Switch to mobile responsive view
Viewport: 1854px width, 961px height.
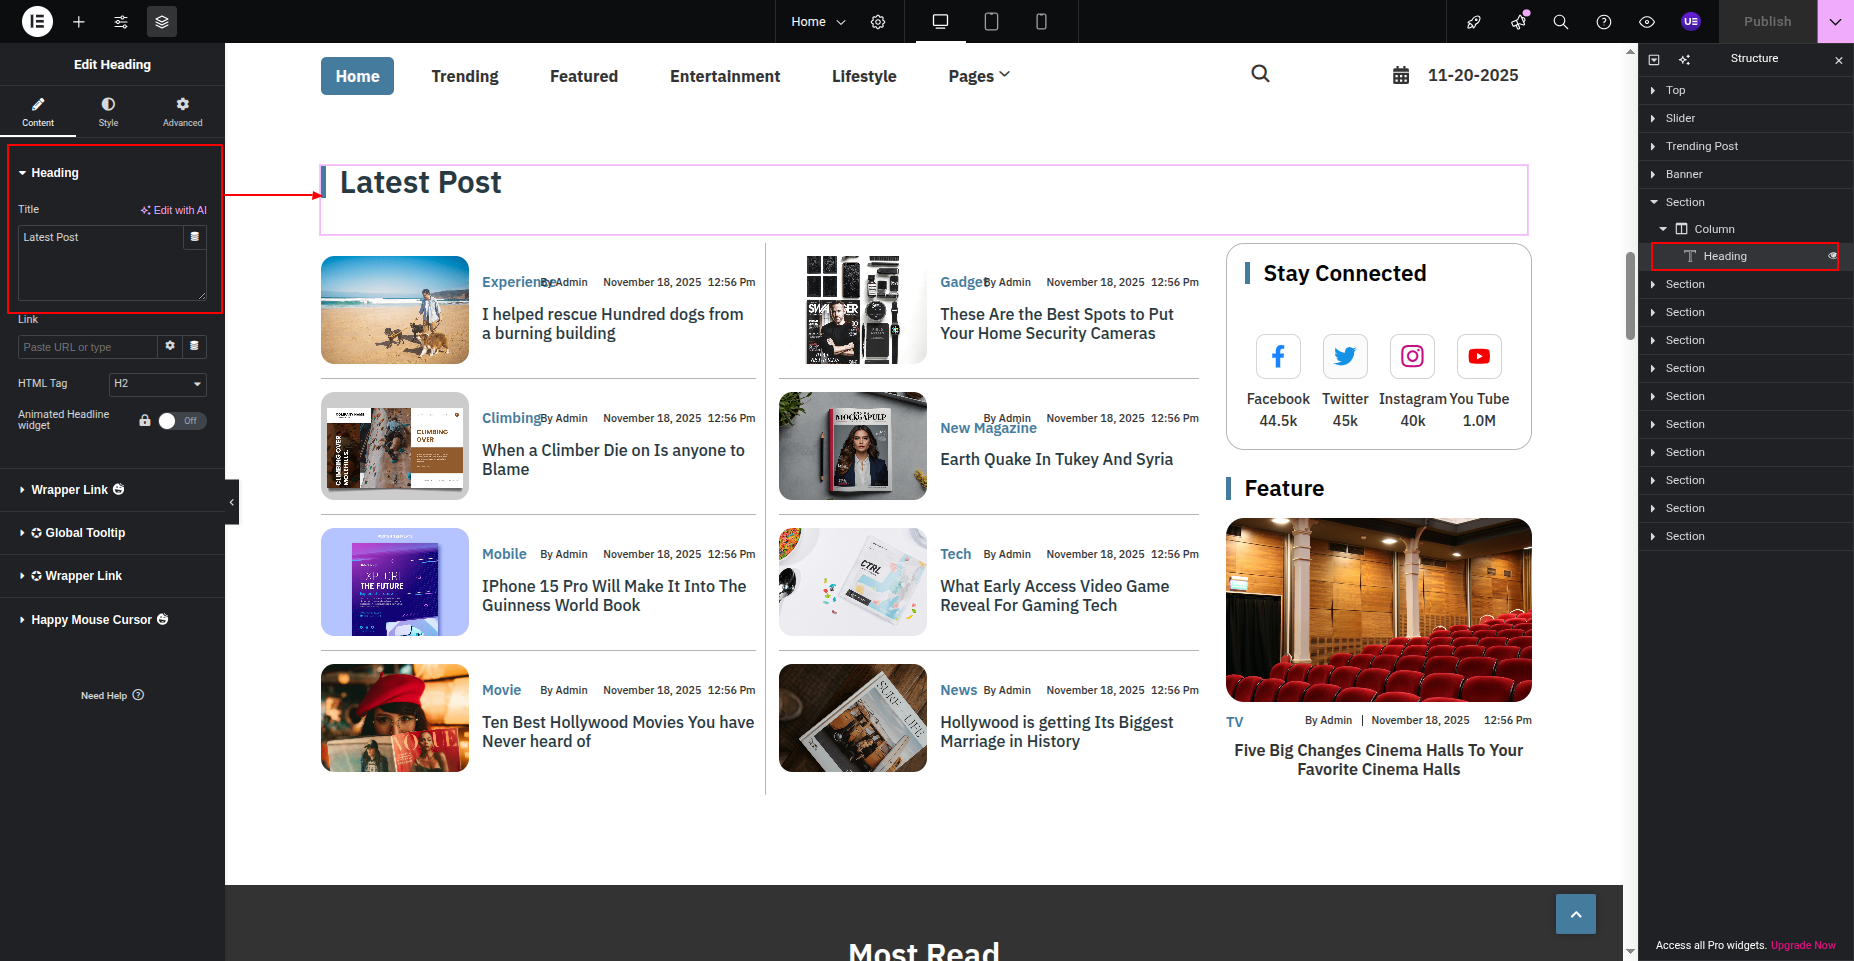tap(1041, 22)
